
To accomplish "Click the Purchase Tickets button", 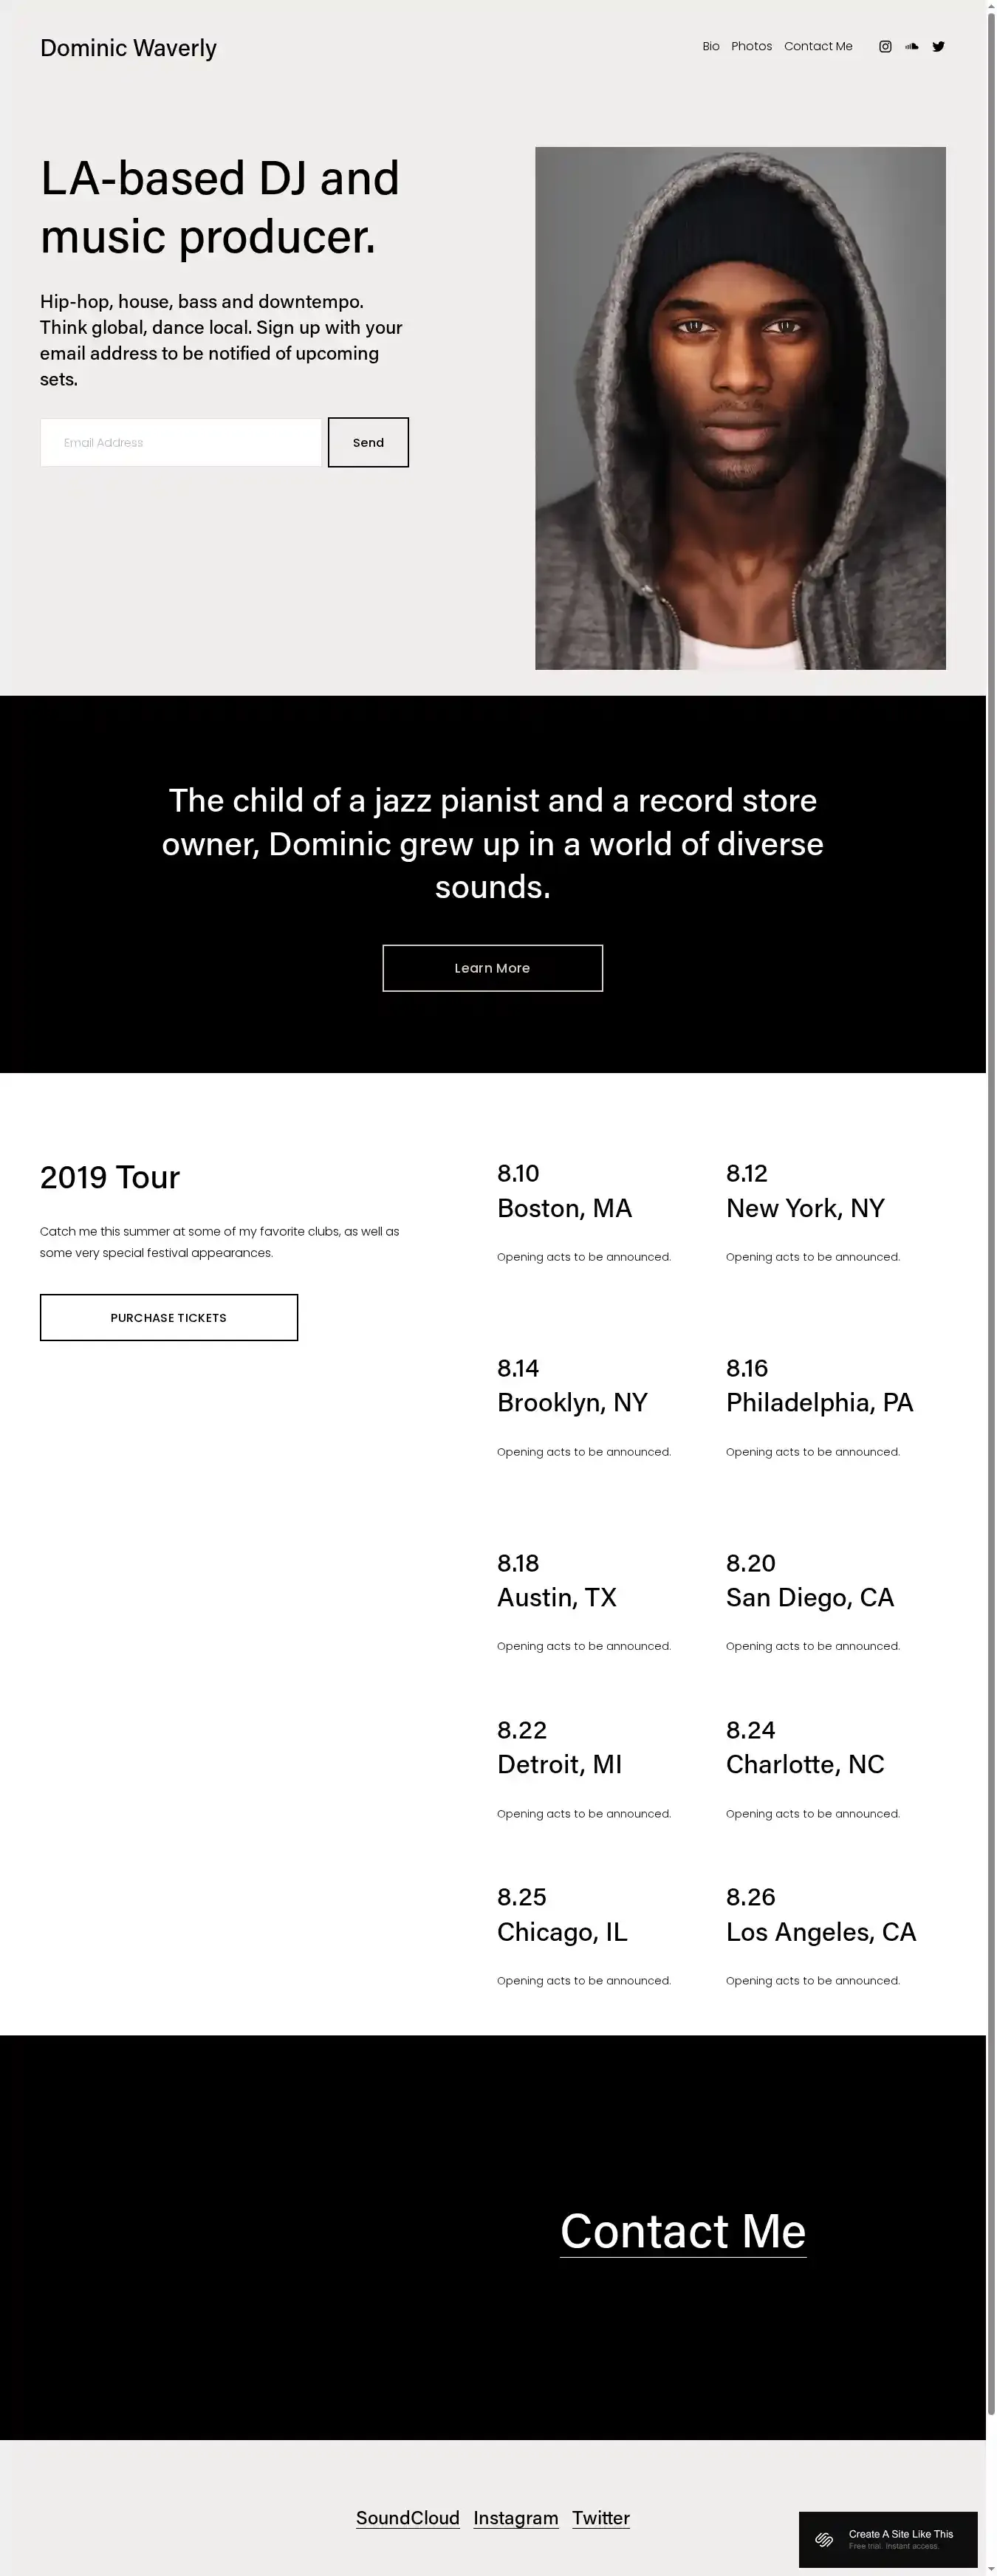I will 169,1318.
